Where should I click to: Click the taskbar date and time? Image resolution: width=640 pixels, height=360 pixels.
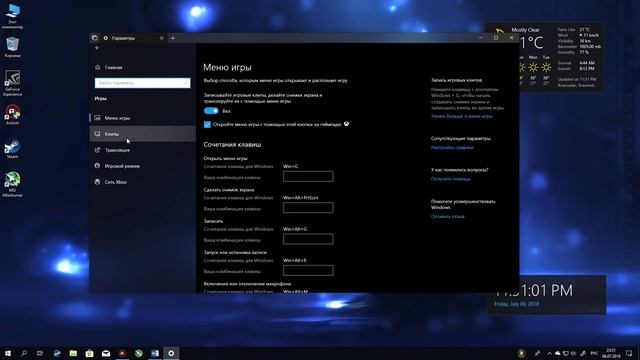[611, 353]
